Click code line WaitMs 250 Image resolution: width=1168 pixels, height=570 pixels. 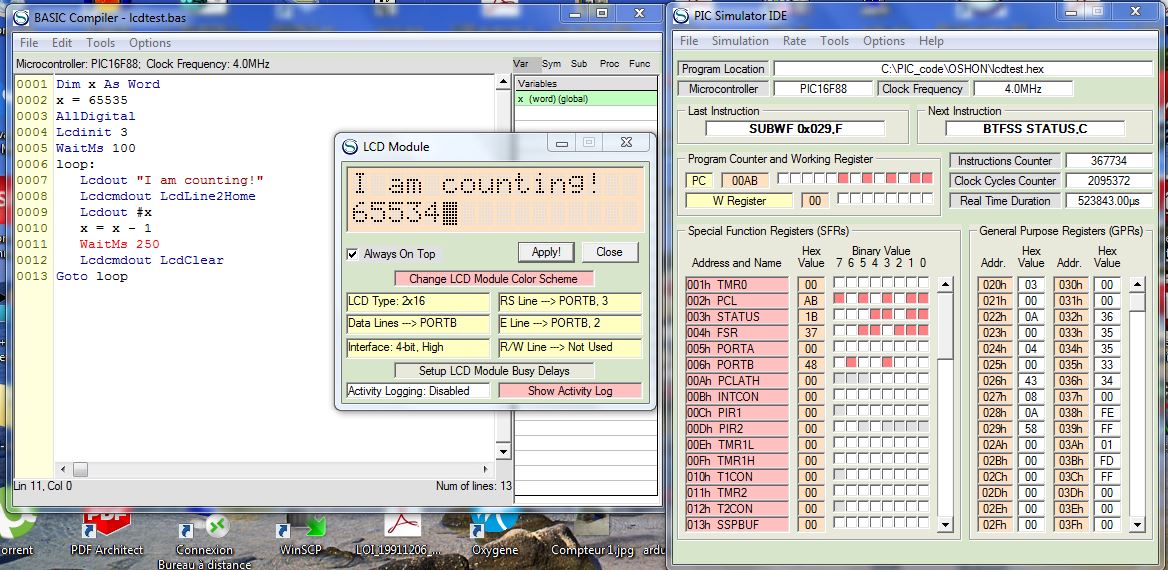[x=120, y=244]
